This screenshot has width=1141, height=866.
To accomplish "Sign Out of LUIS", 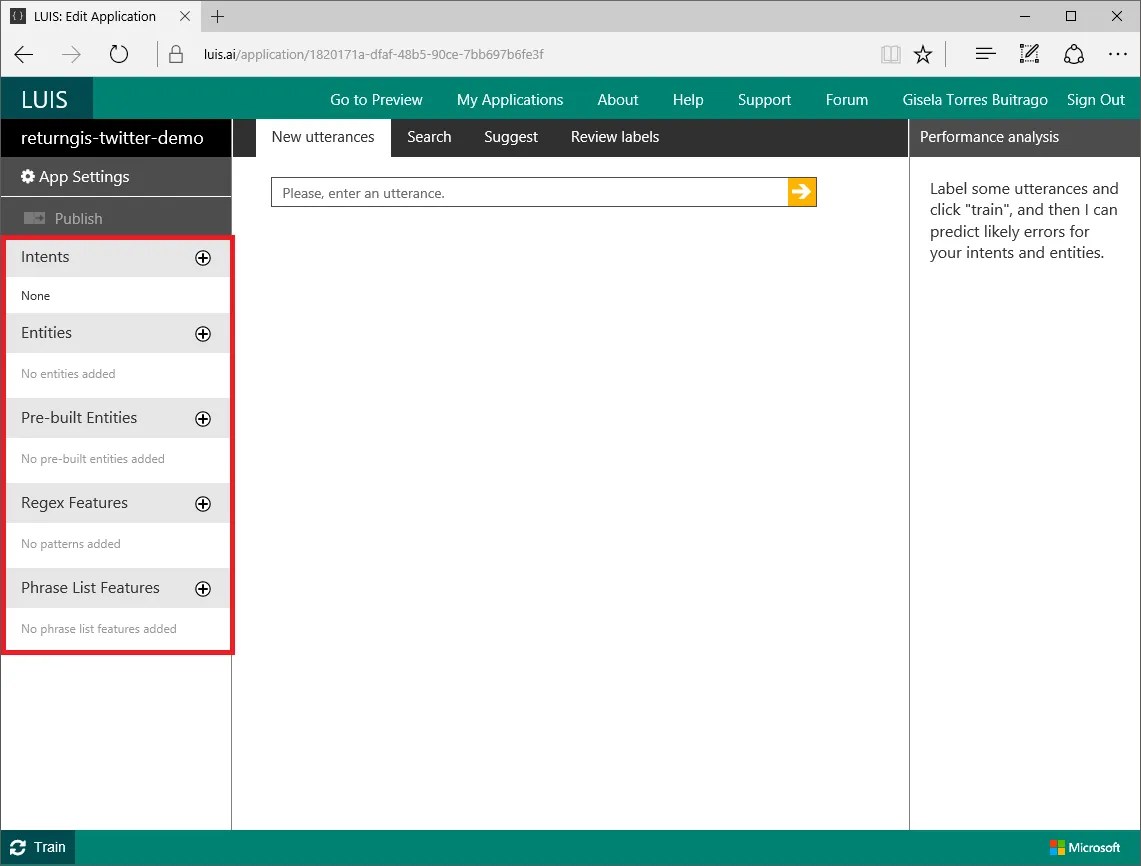I will pos(1096,100).
